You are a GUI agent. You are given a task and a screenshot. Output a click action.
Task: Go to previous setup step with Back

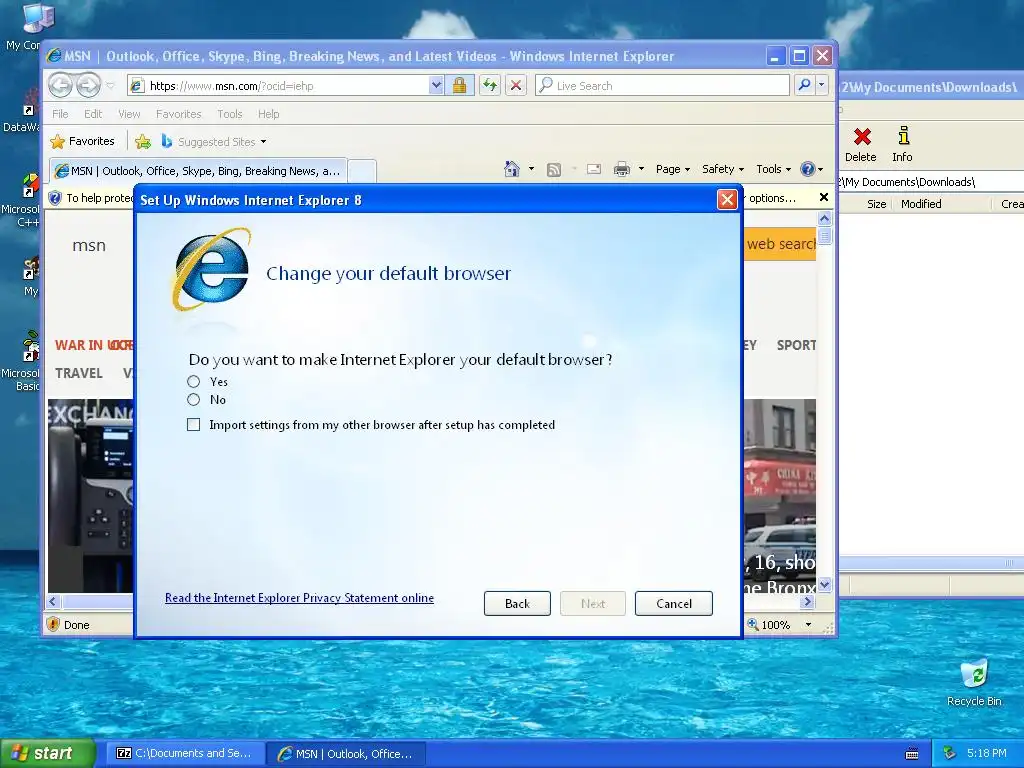point(517,603)
